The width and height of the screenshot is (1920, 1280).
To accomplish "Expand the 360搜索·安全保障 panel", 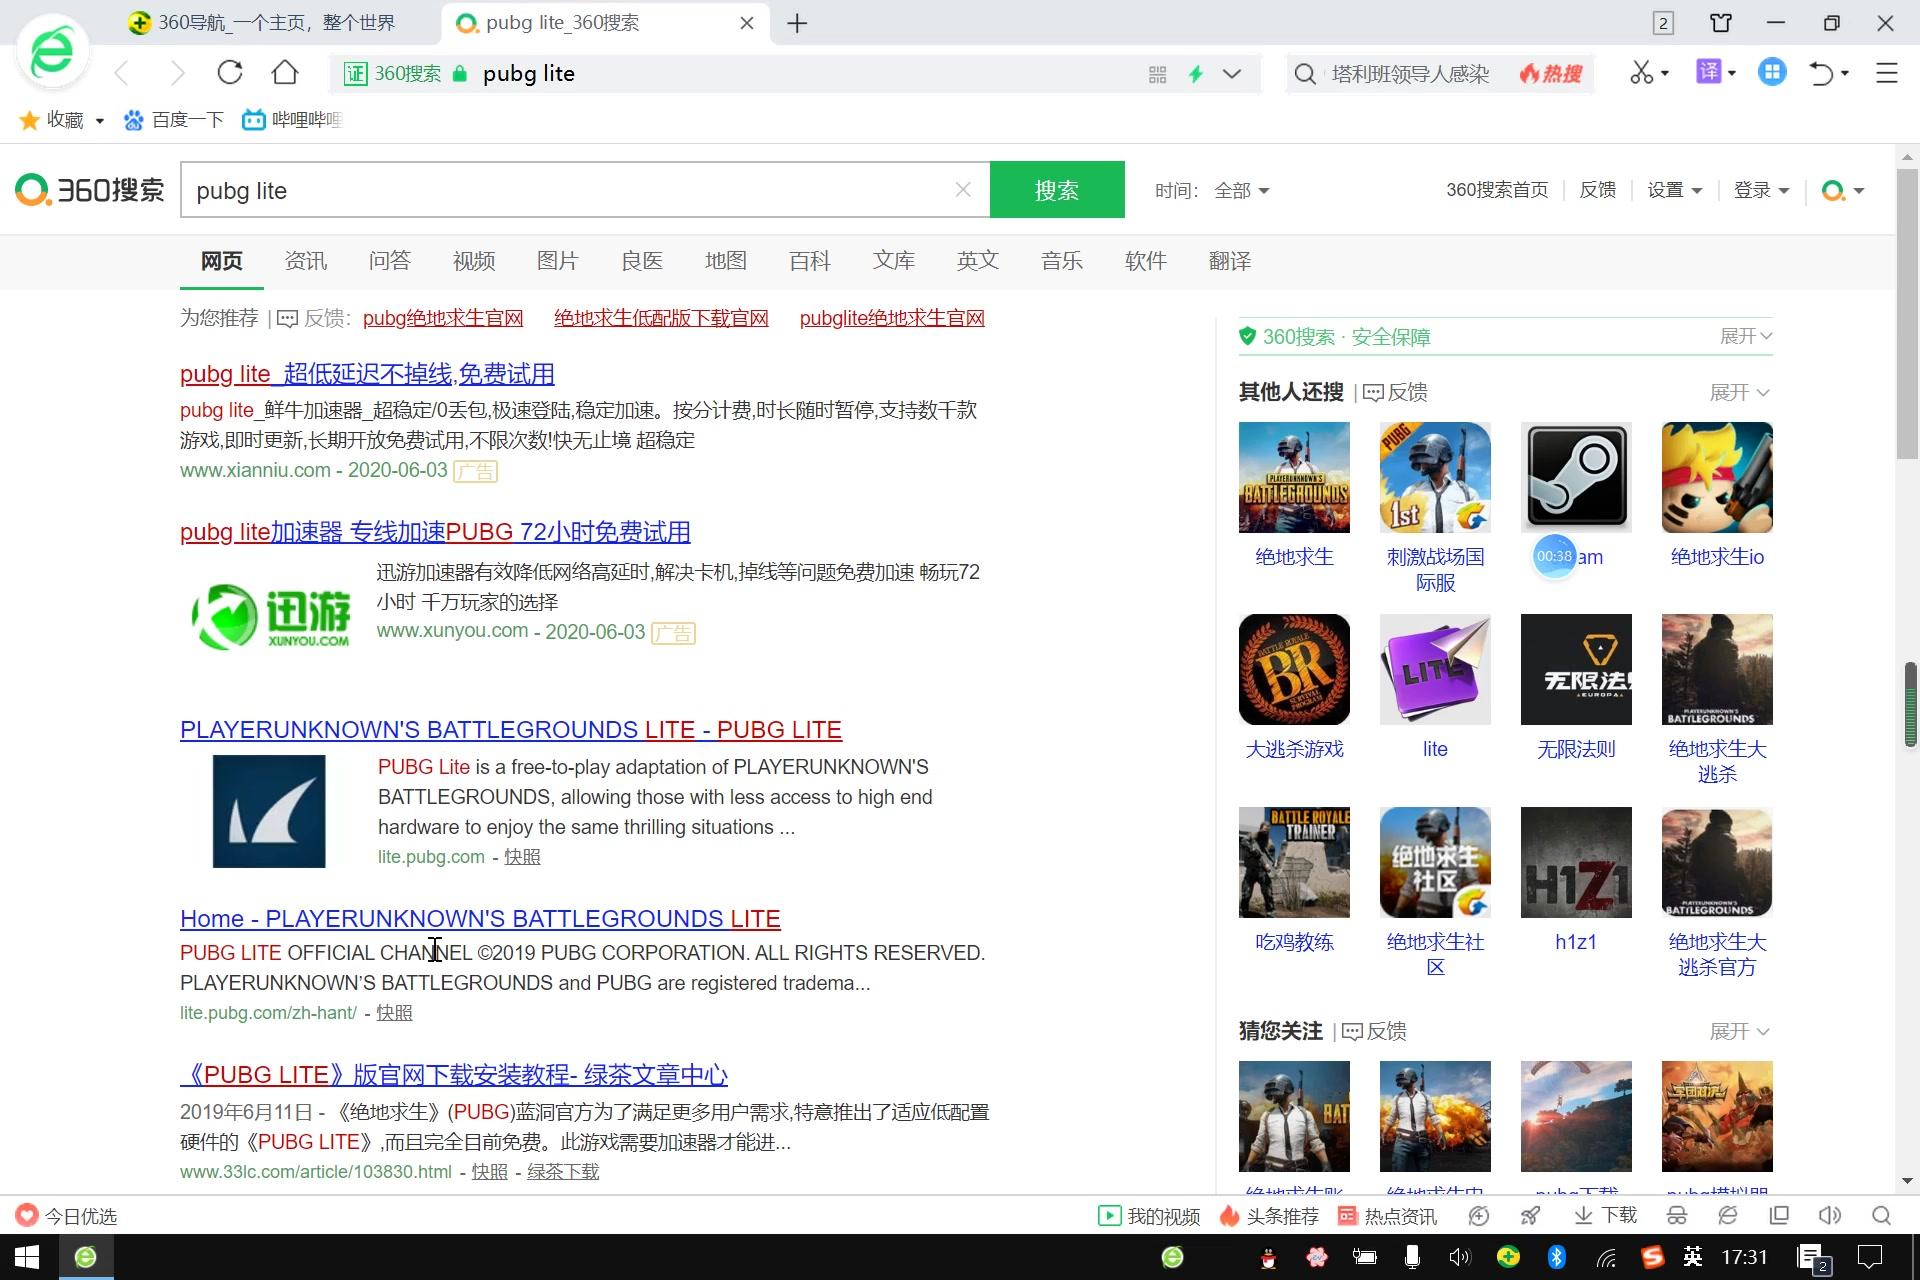I will (1746, 336).
